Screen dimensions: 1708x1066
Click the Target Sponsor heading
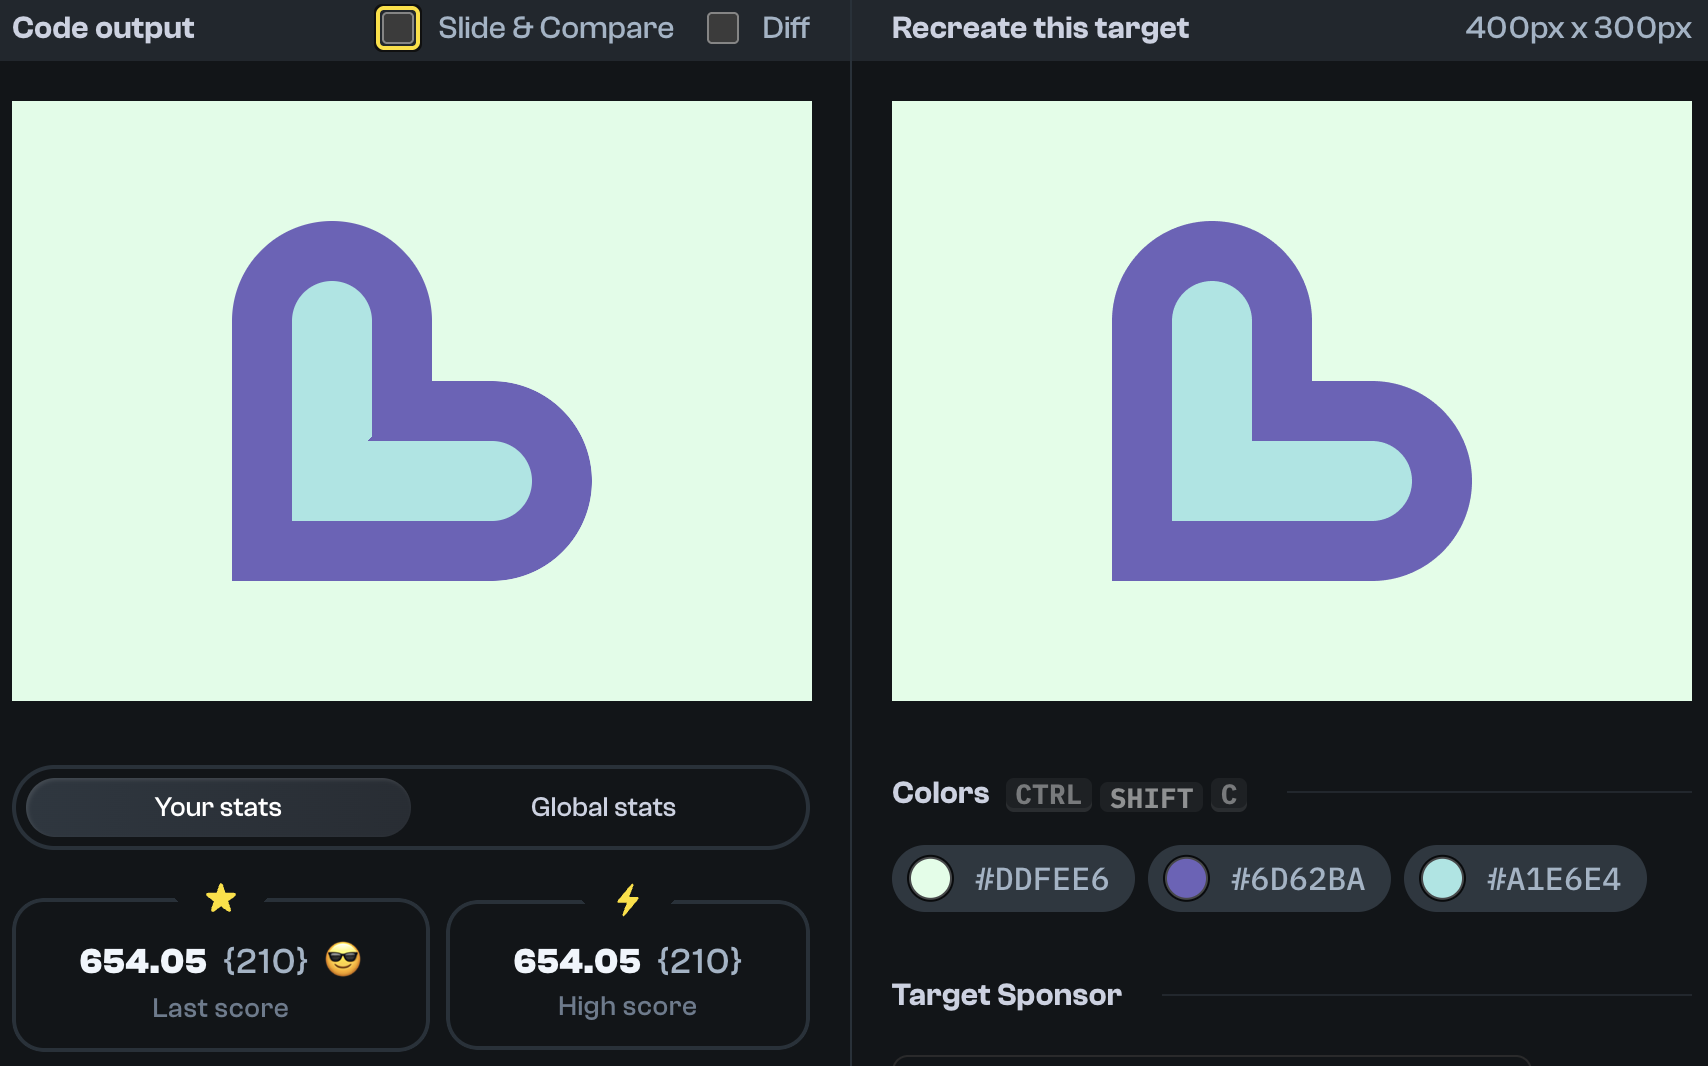pos(1007,995)
